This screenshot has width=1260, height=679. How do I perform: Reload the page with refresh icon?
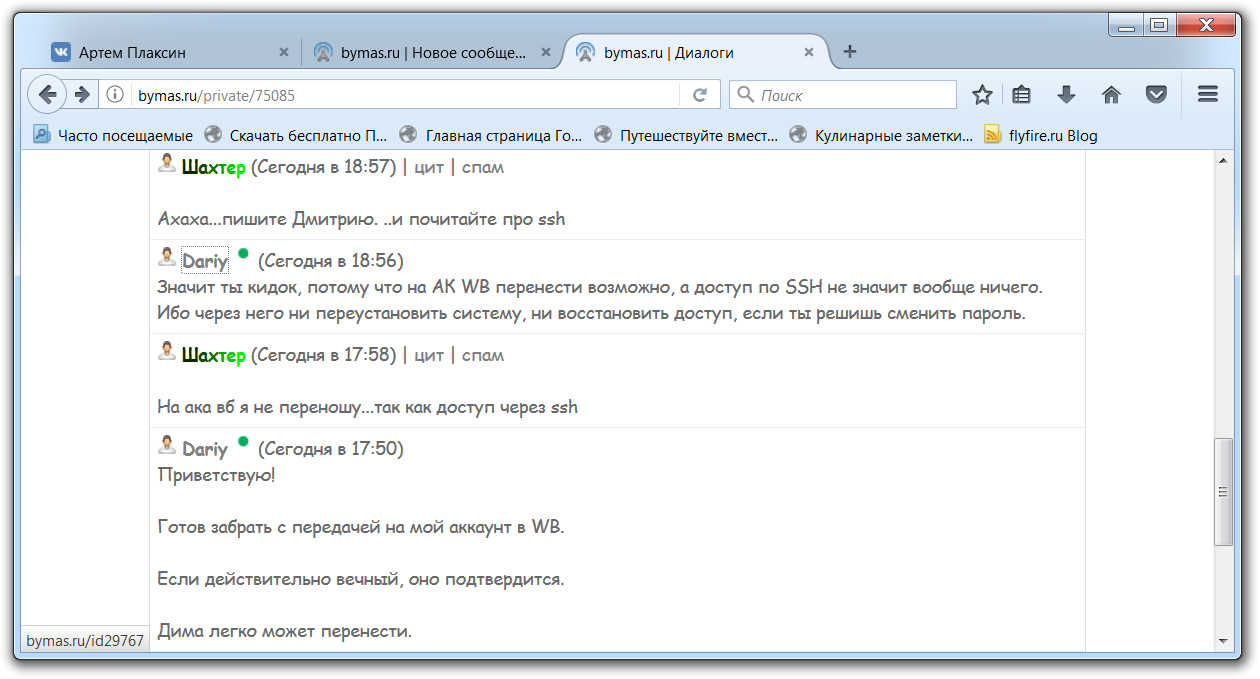(x=700, y=95)
